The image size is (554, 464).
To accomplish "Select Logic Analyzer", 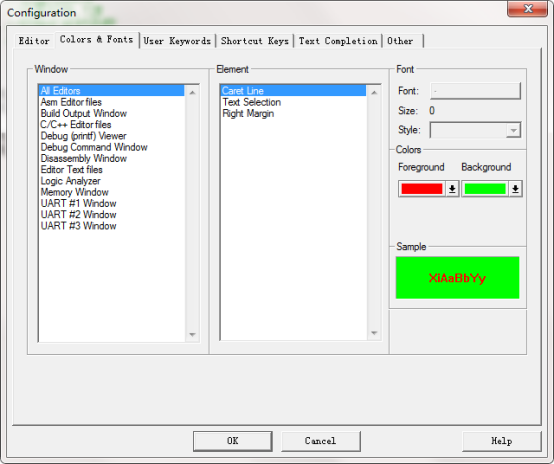I will (112, 181).
